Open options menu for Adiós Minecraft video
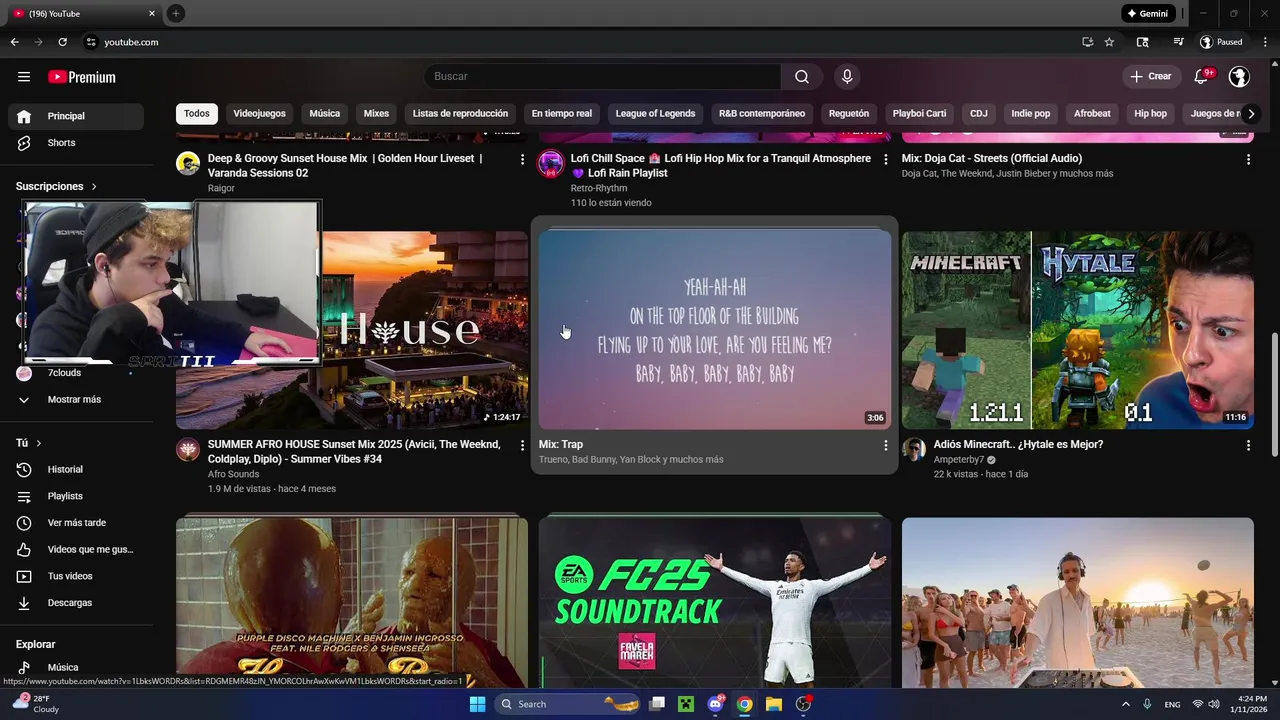 1248,446
